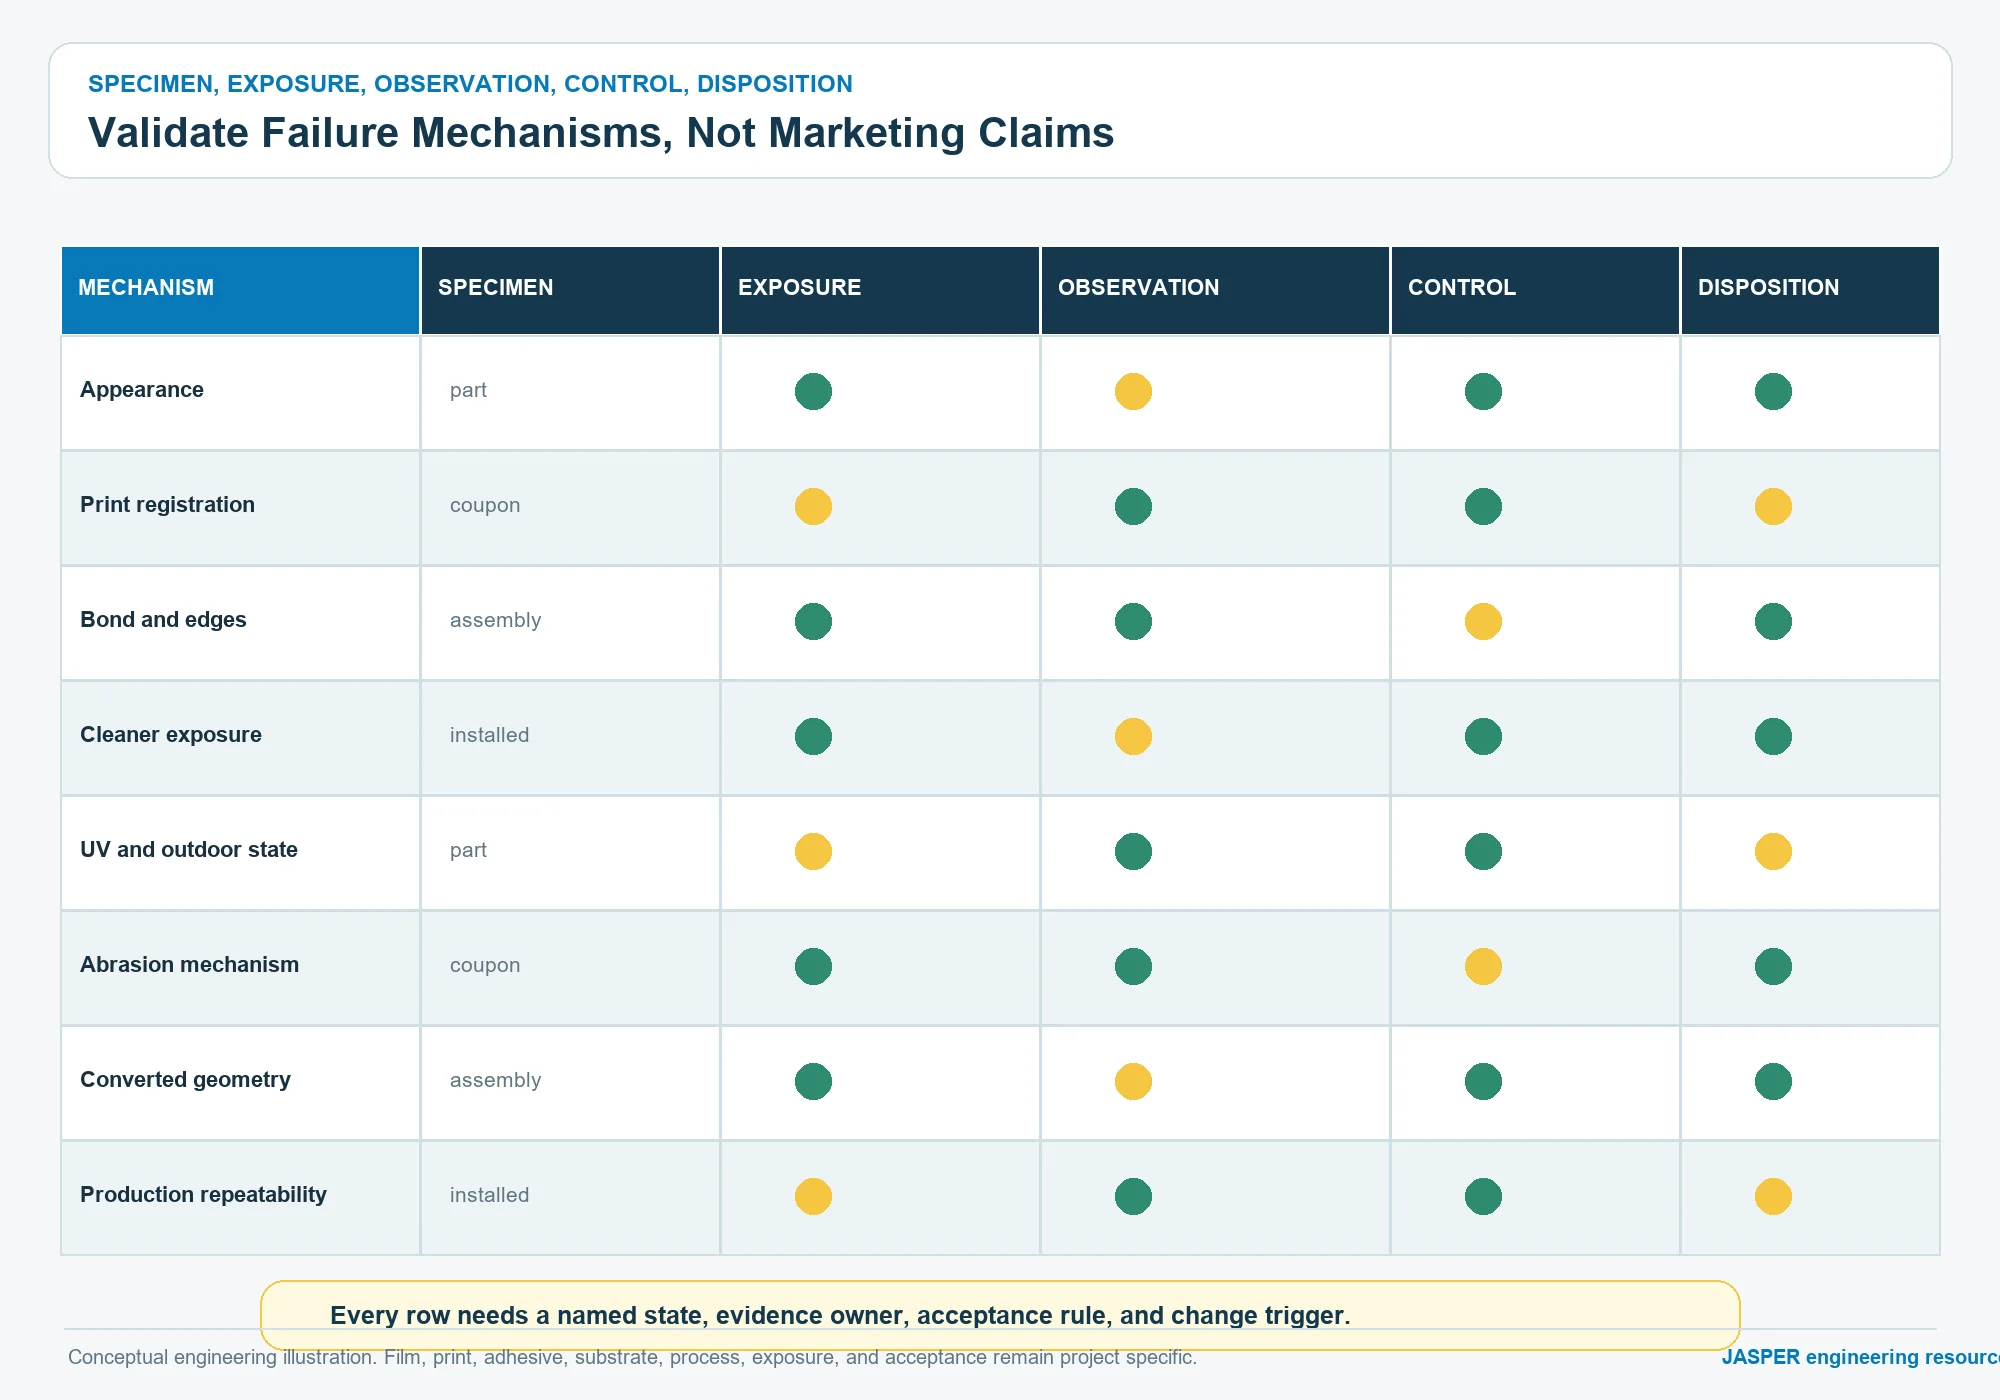Click the green Disposition dot for Converted geometry
The image size is (2000, 1400).
coord(1773,1081)
